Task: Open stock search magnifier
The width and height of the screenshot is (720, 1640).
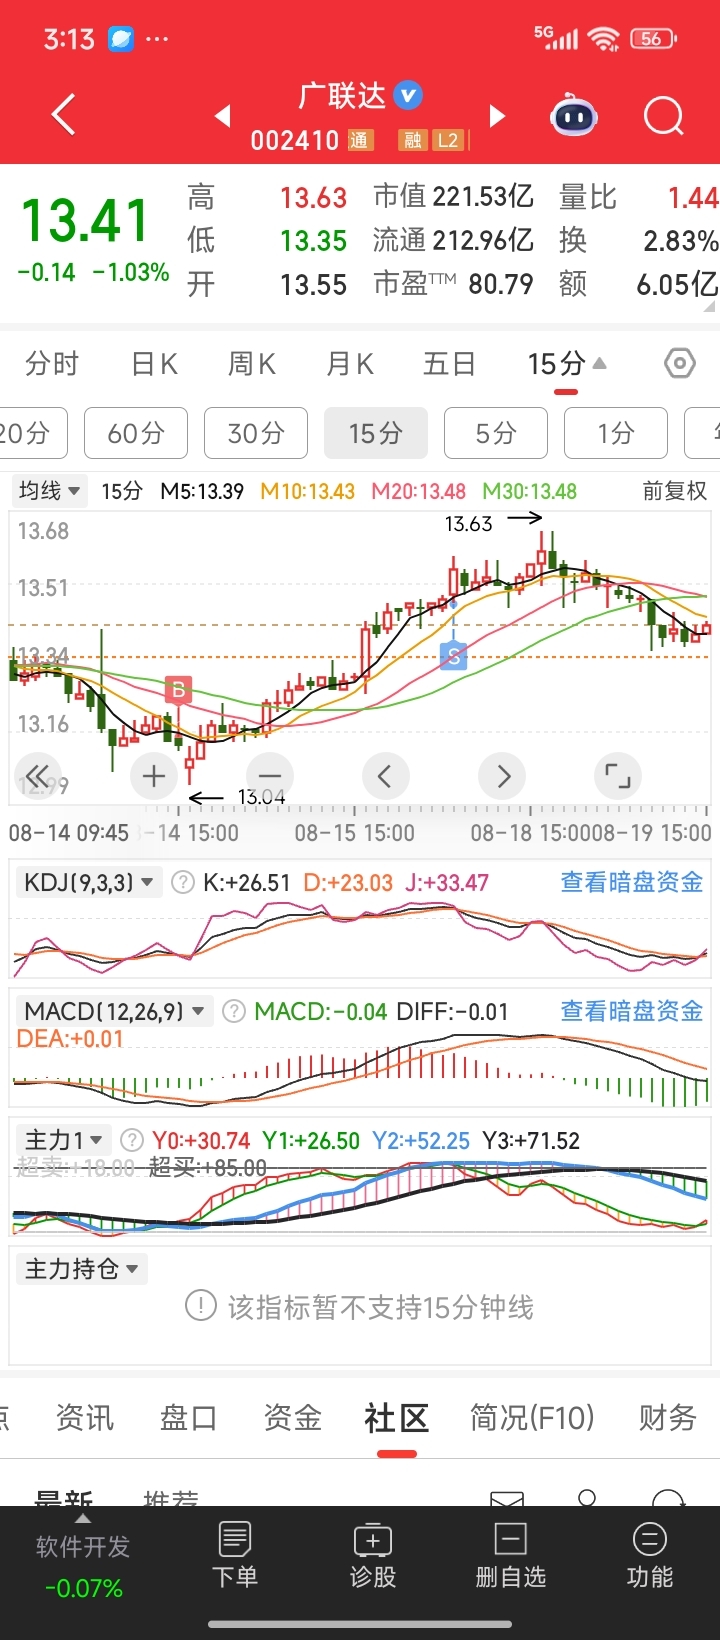Action: [x=664, y=116]
